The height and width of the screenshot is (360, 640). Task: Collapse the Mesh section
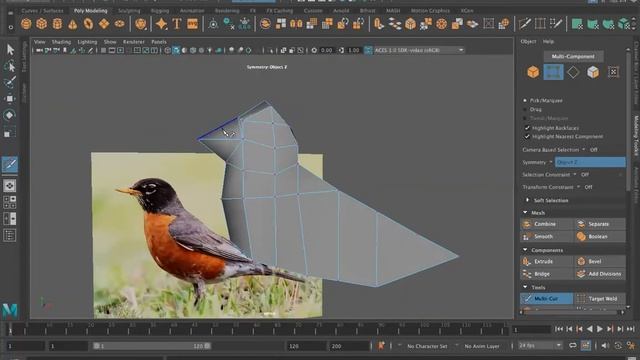coord(525,213)
